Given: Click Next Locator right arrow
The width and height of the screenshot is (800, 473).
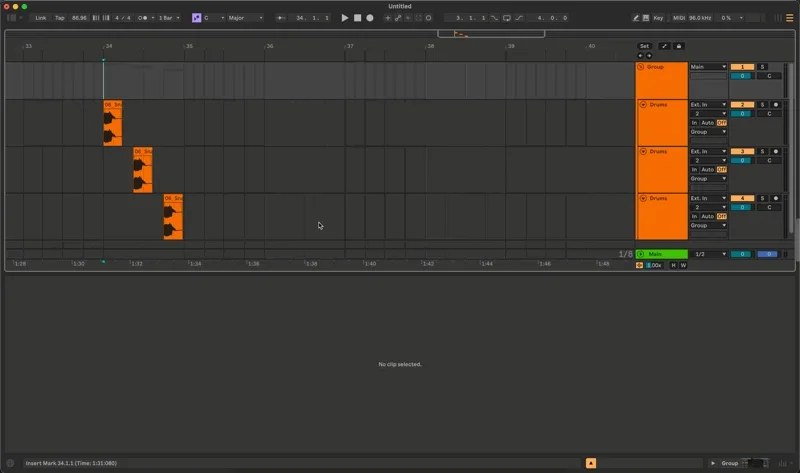Looking at the screenshot, I should (649, 56).
